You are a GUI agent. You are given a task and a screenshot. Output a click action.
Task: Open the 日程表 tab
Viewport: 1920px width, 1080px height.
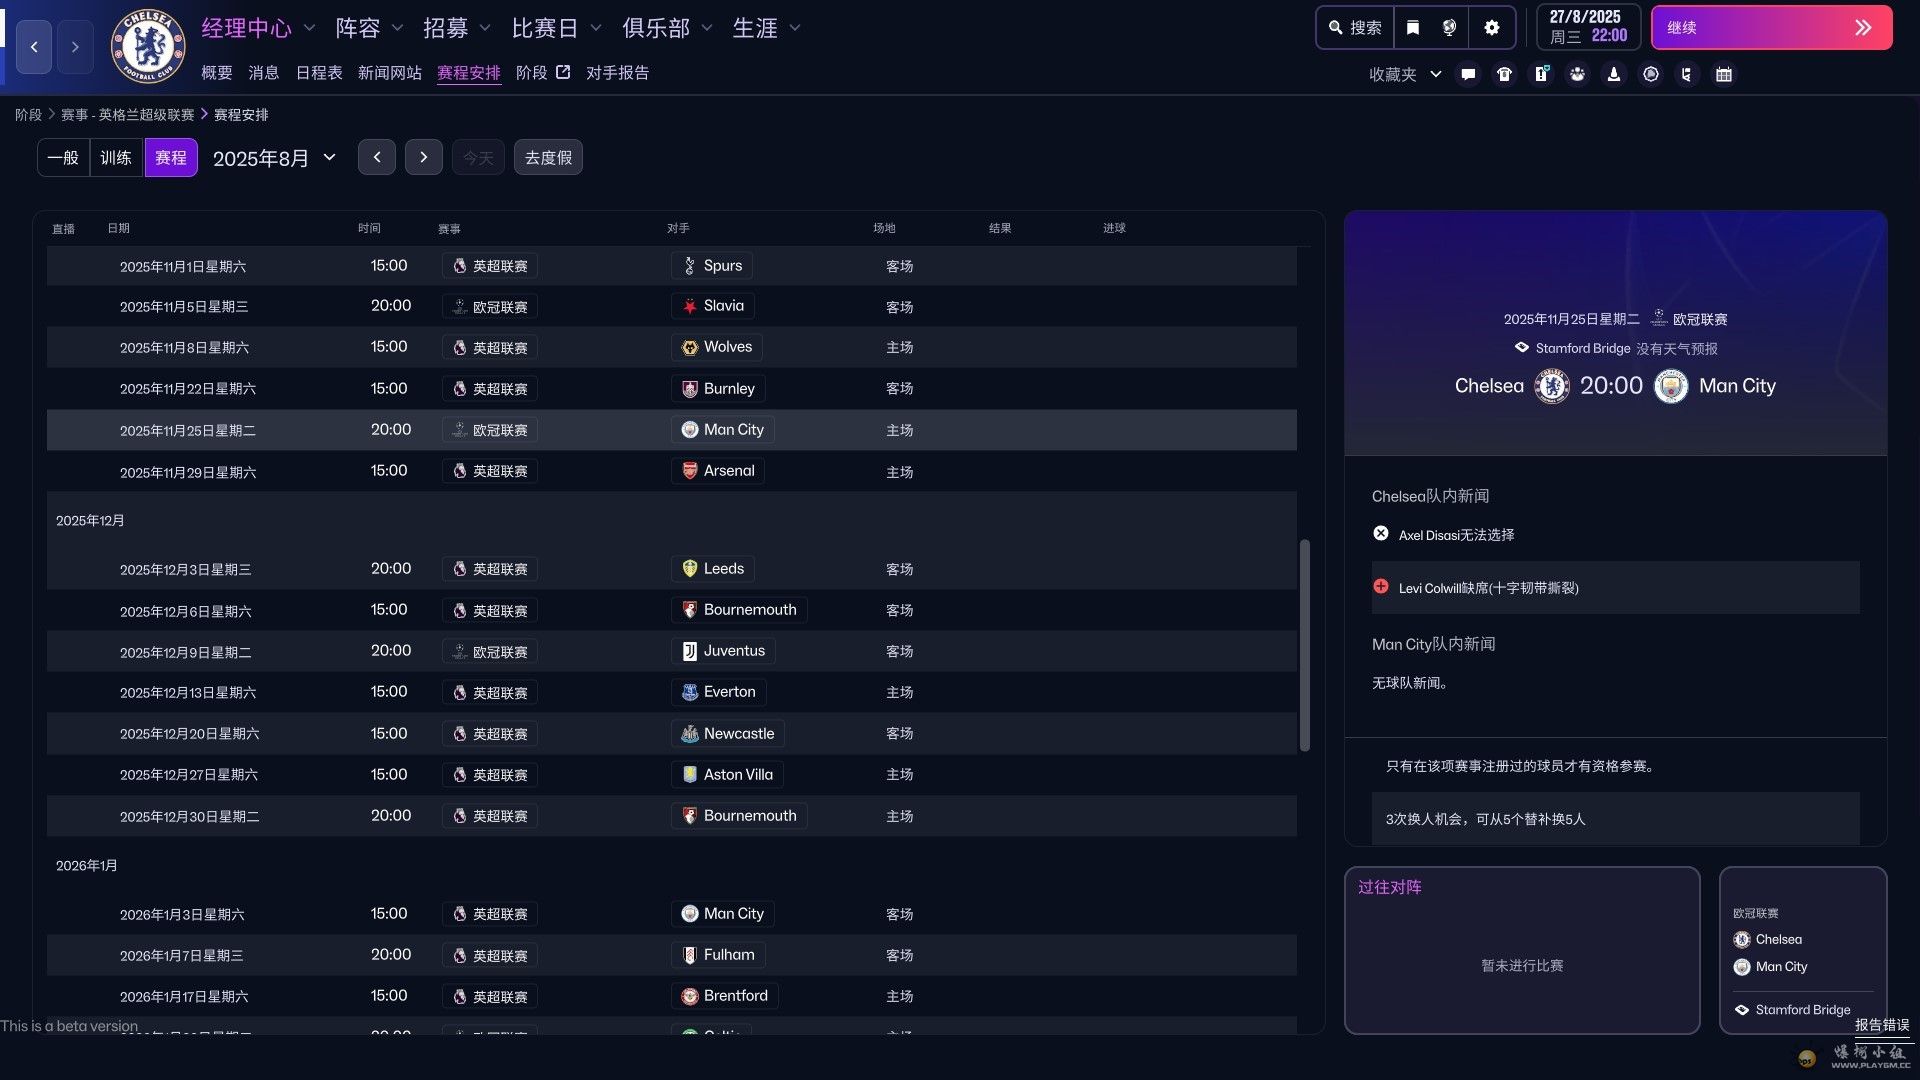tap(318, 73)
